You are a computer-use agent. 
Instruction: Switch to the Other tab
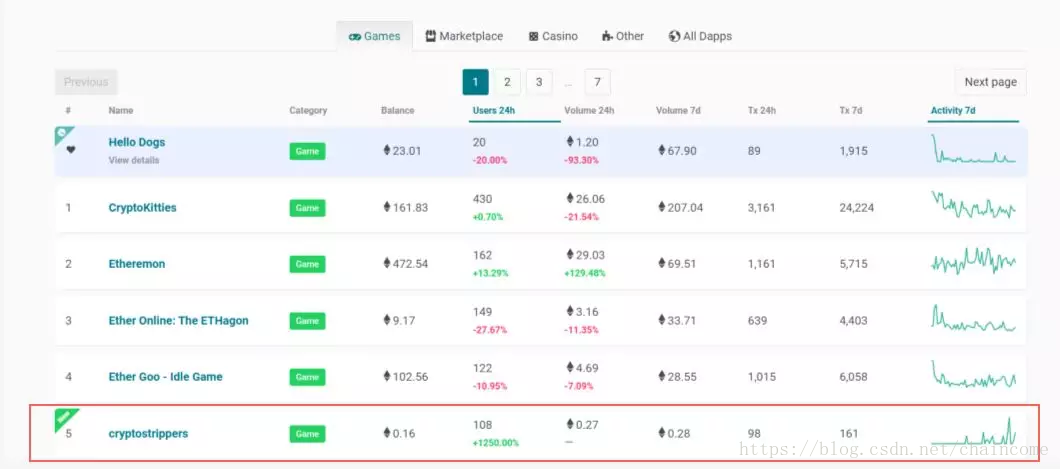623,36
